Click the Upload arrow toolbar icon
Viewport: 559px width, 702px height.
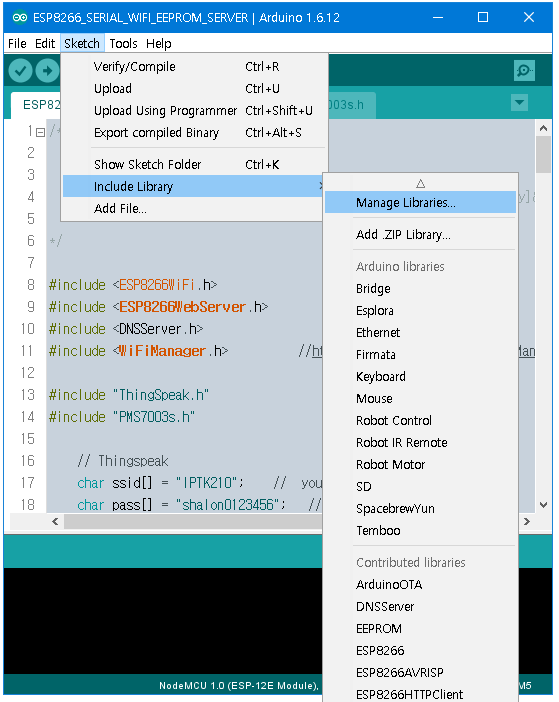coord(47,71)
